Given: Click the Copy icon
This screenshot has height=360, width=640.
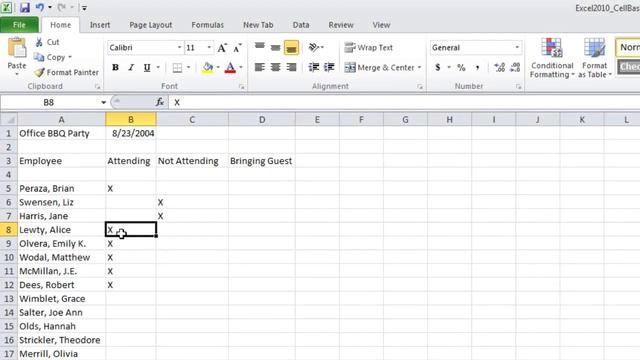Looking at the screenshot, I should (39, 57).
